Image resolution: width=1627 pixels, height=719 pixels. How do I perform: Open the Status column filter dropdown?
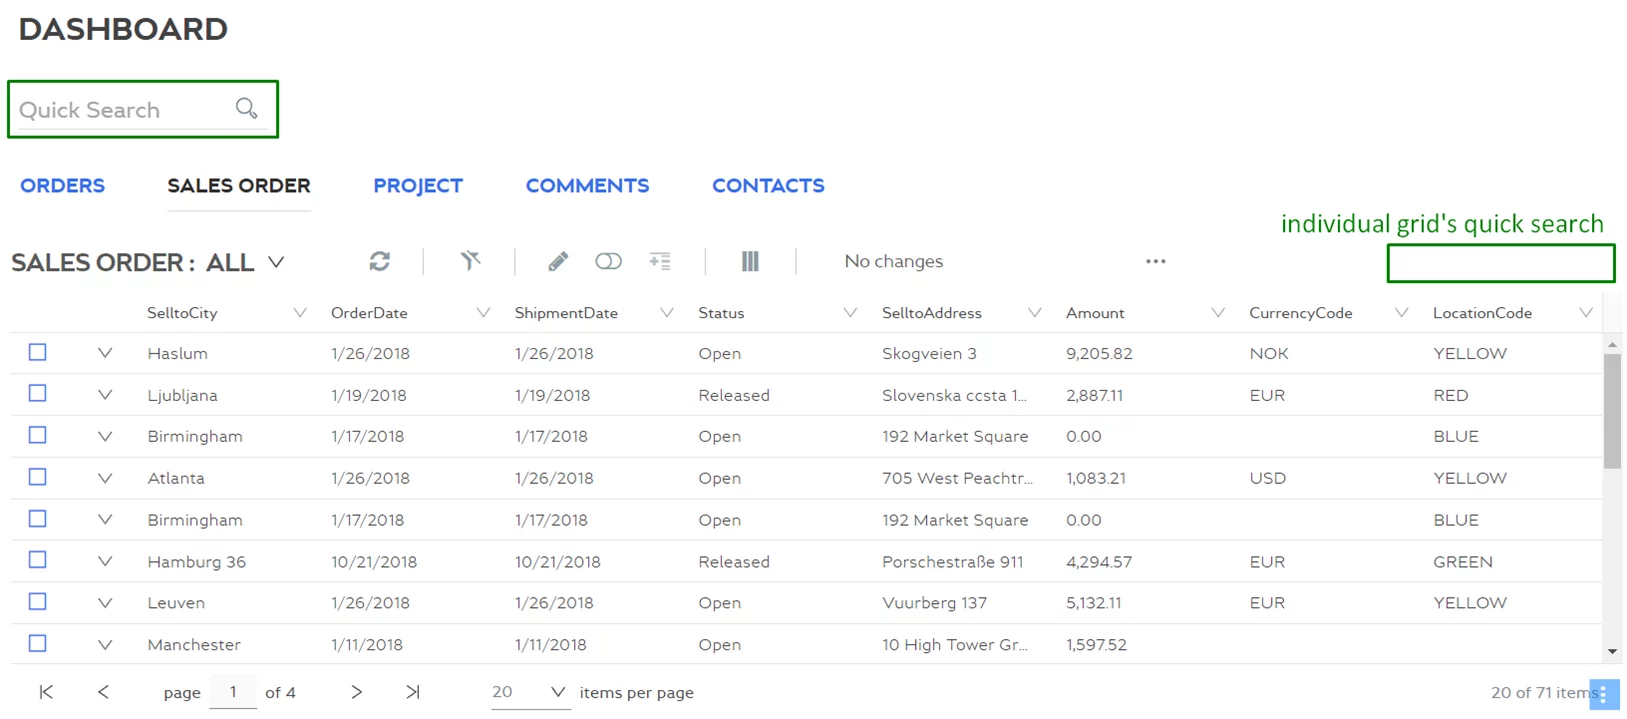(850, 313)
